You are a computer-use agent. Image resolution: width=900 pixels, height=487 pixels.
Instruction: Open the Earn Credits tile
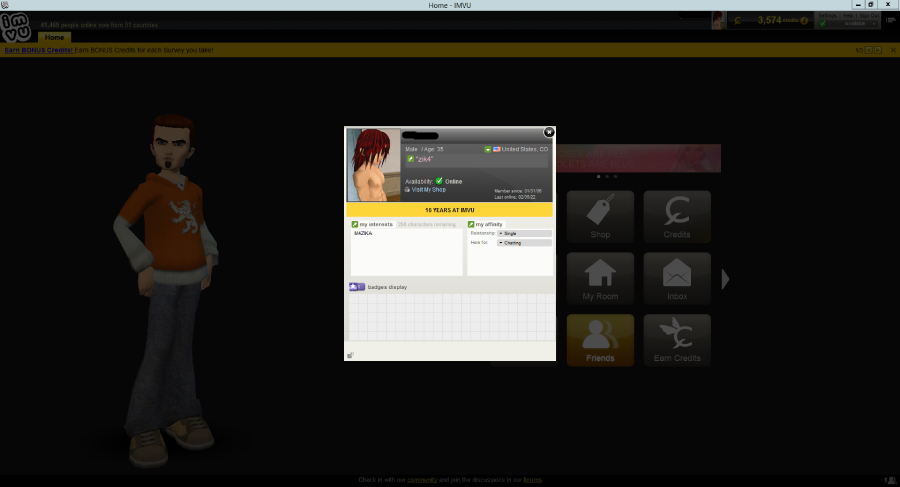(677, 340)
